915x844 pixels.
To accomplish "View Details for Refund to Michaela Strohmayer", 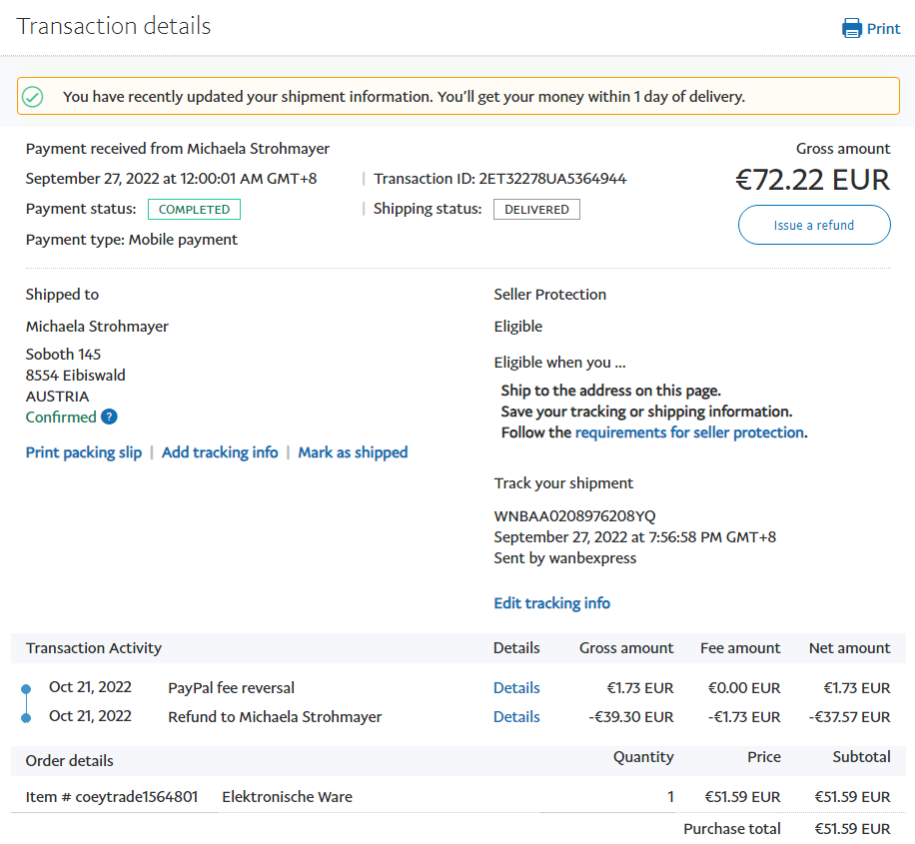I will tap(516, 717).
